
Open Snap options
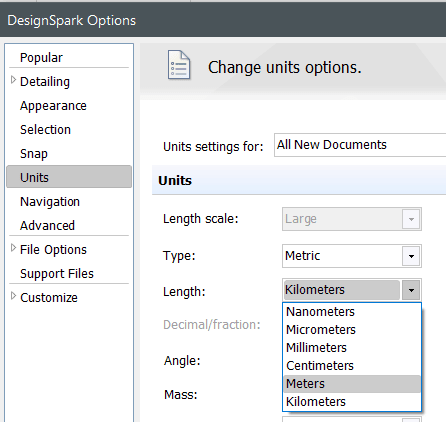tap(34, 154)
